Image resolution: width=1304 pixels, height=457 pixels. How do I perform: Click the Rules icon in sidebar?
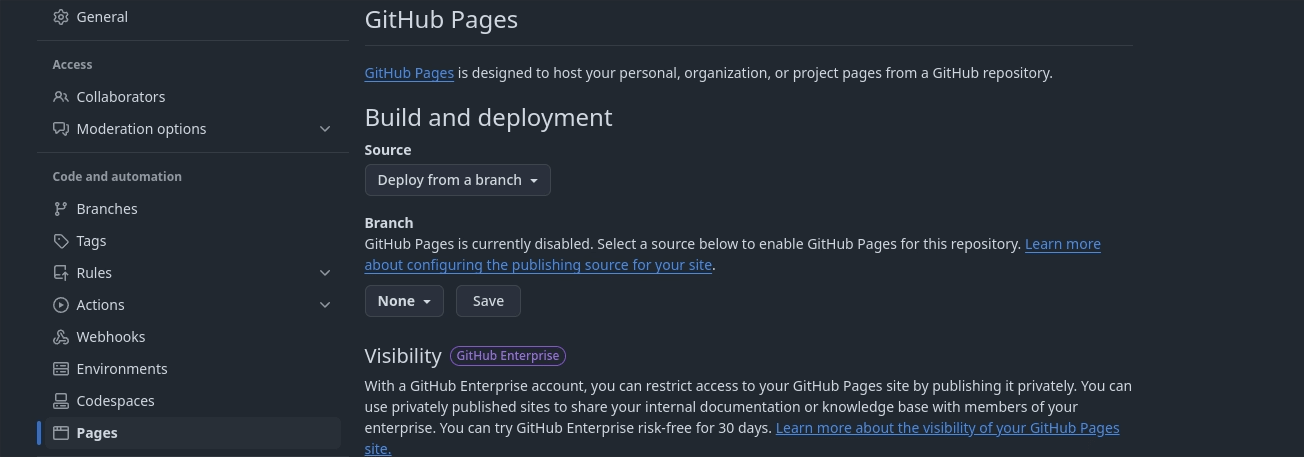point(61,273)
